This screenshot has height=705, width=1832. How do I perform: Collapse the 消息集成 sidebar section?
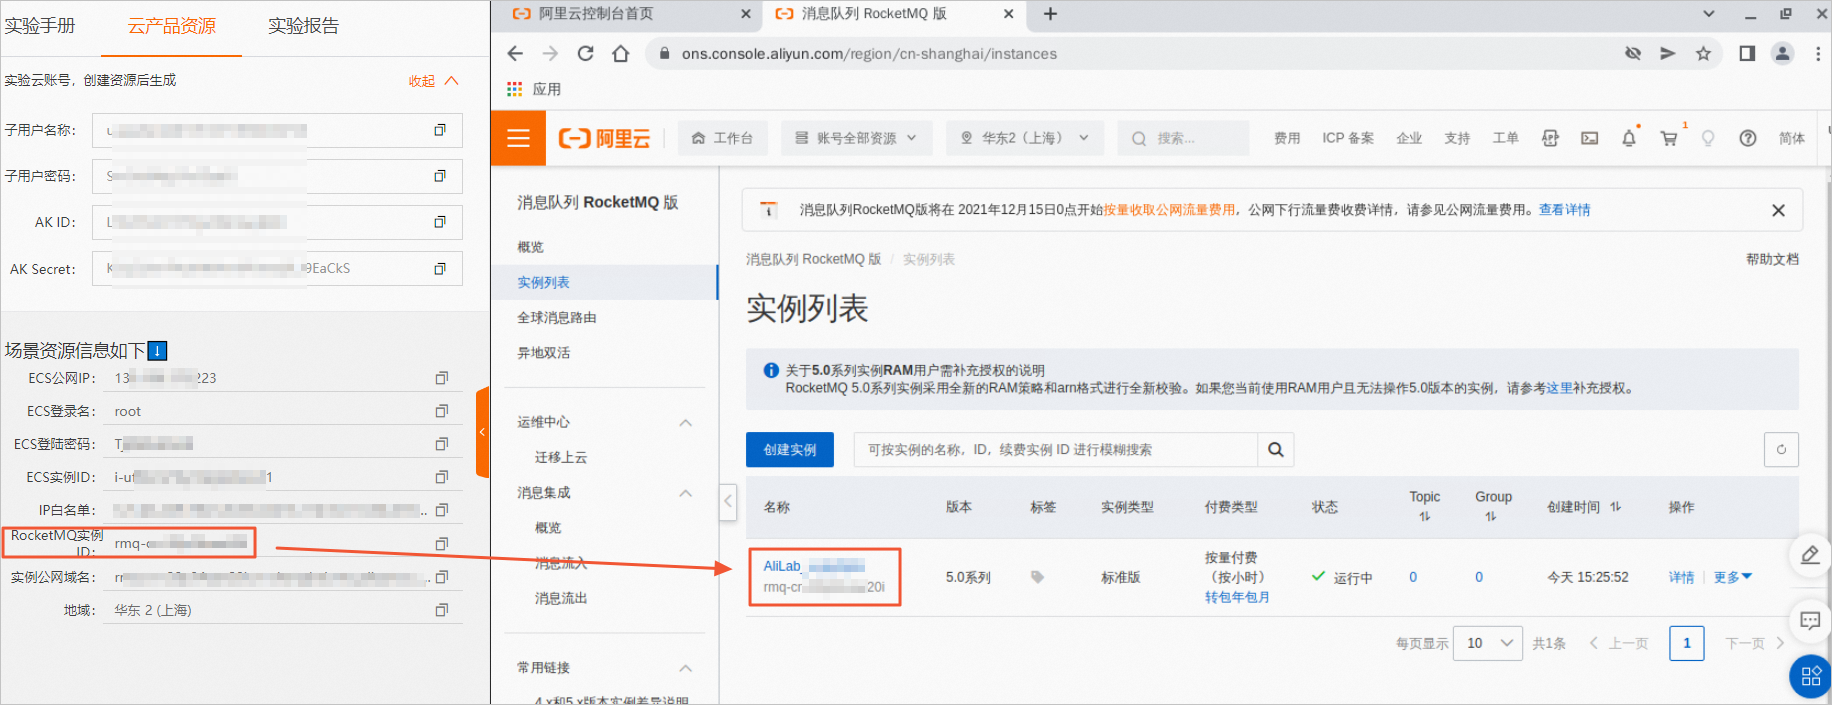click(686, 493)
